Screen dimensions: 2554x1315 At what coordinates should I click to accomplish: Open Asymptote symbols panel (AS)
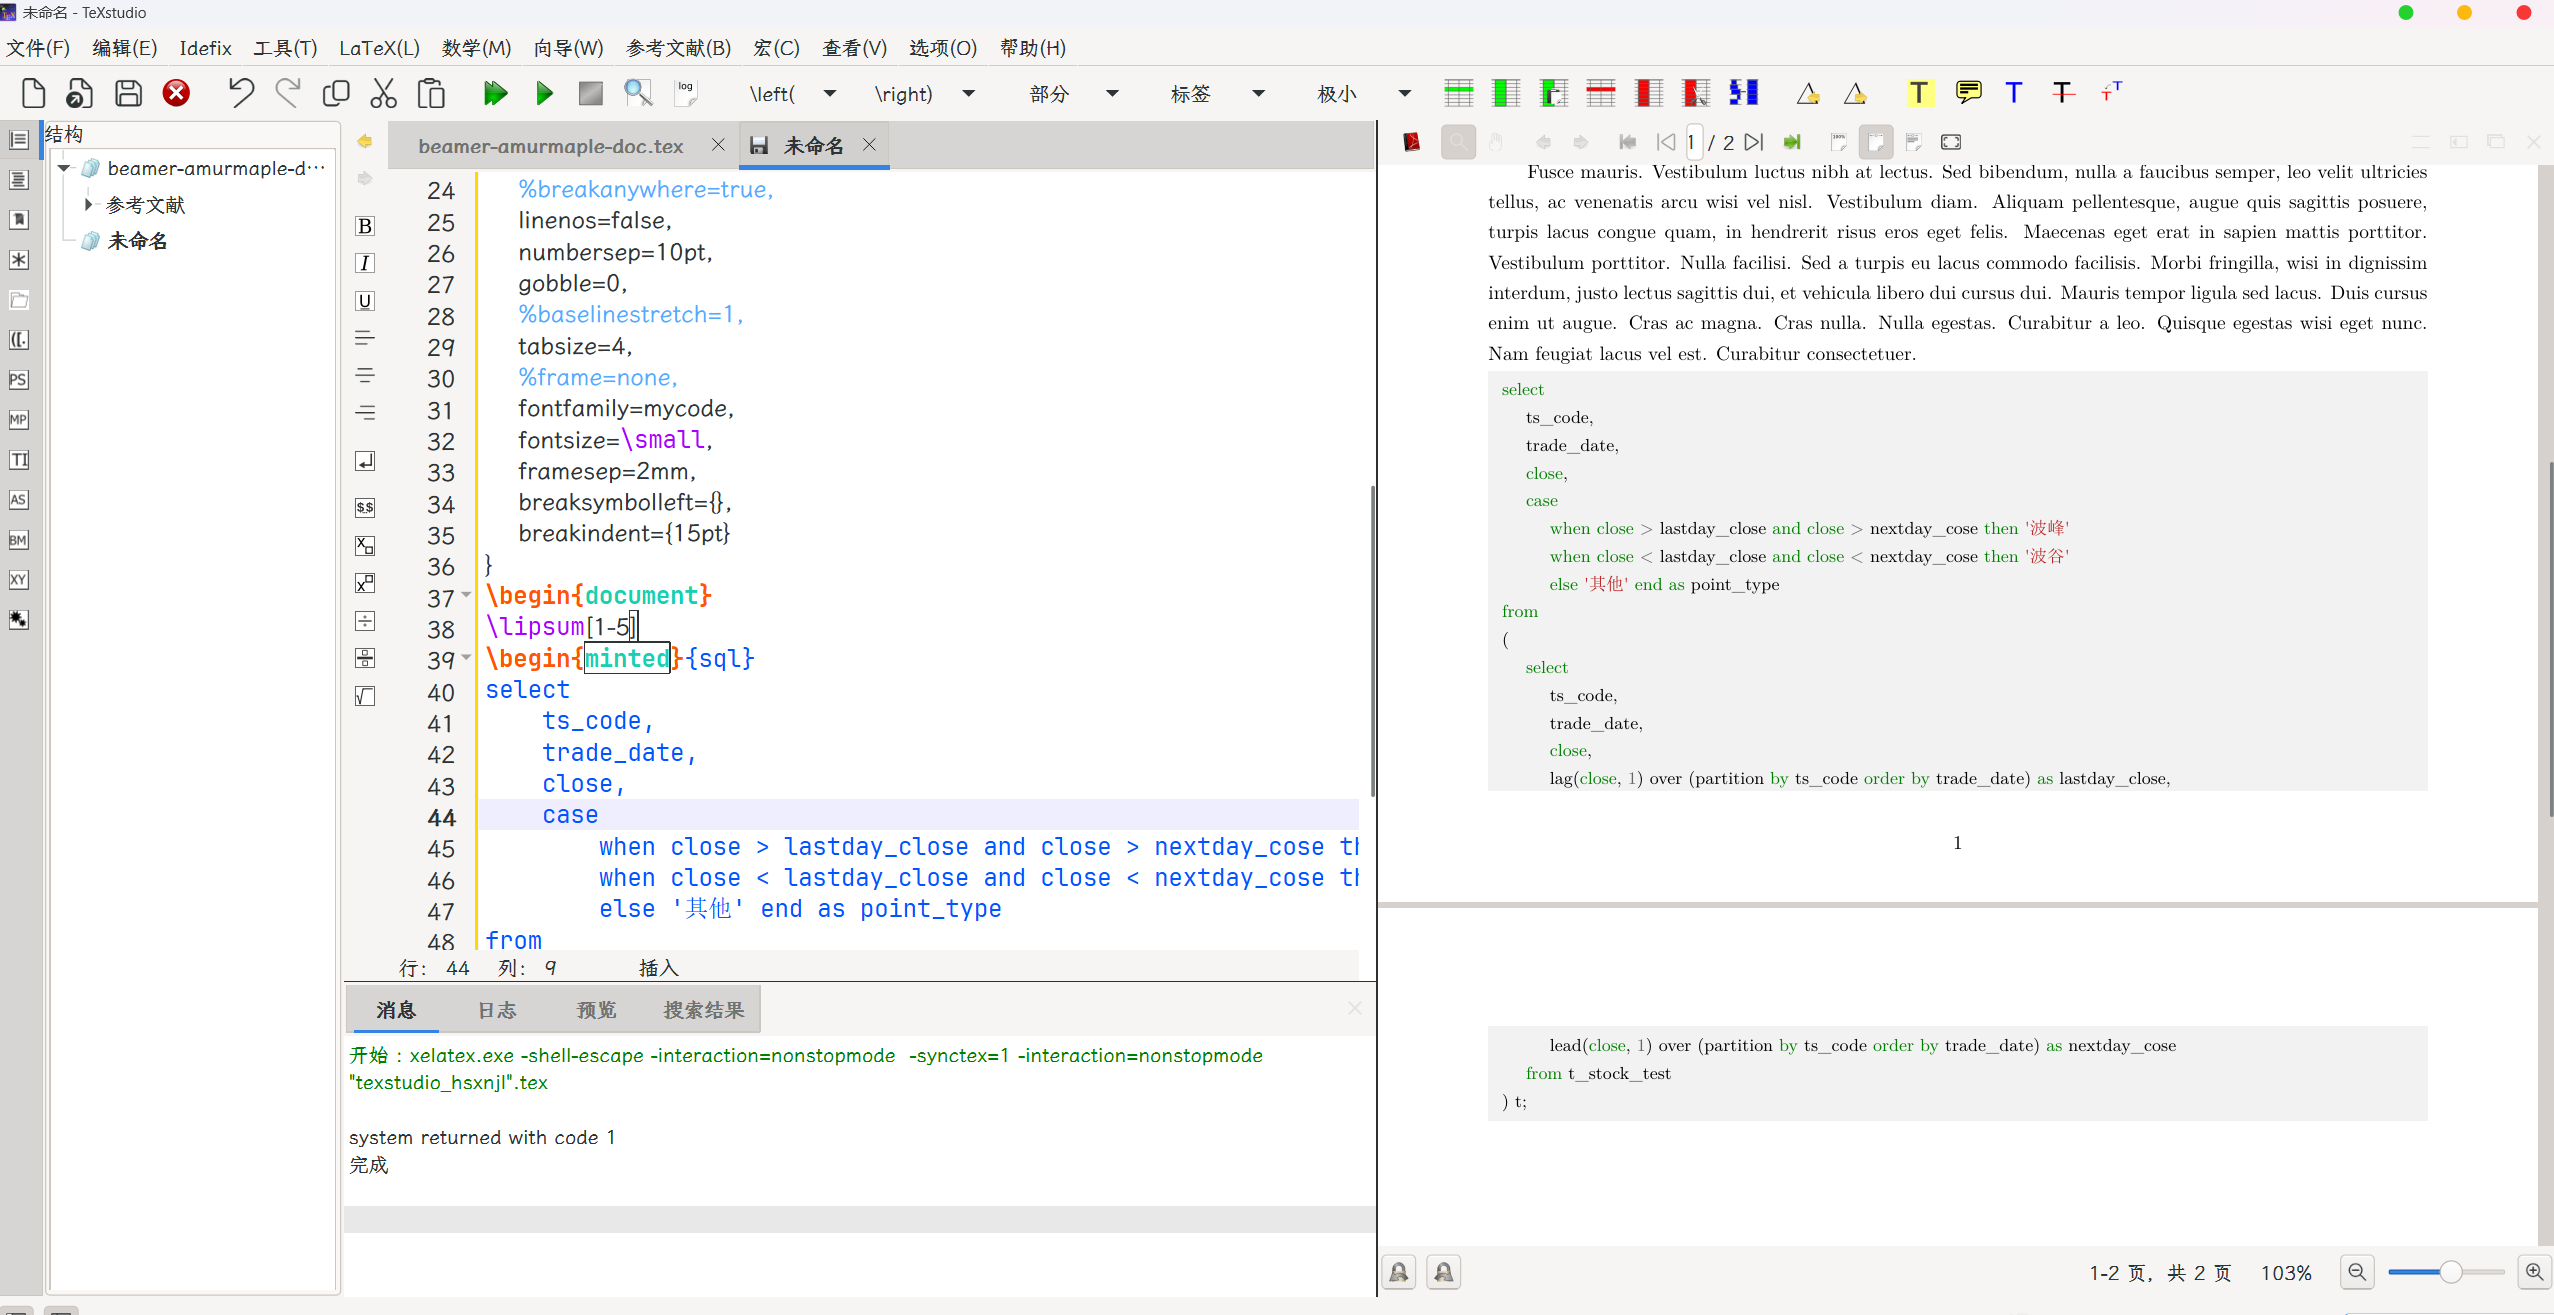pos(18,500)
